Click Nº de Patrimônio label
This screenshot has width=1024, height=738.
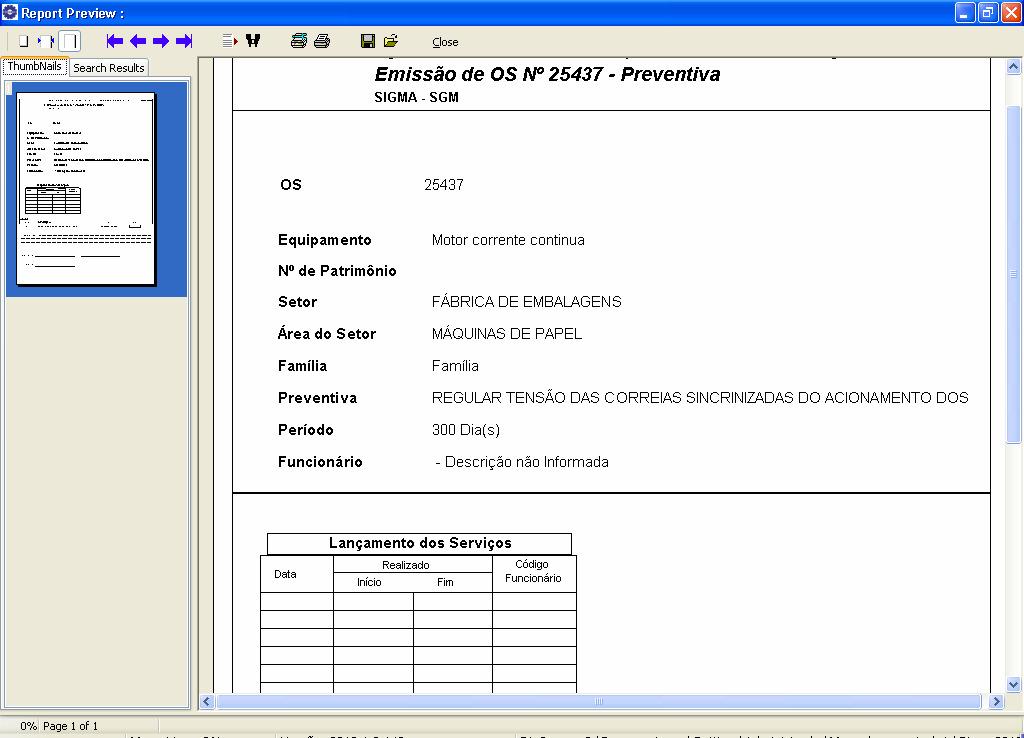pos(337,271)
